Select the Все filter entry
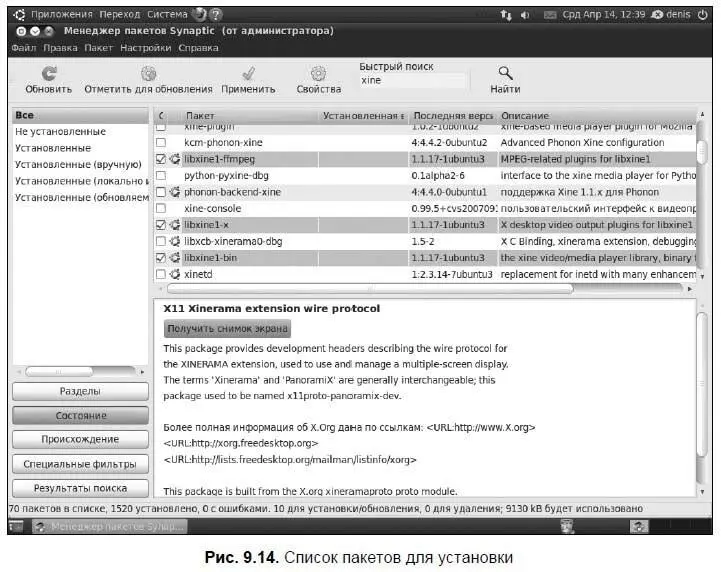 pyautogui.click(x=80, y=115)
